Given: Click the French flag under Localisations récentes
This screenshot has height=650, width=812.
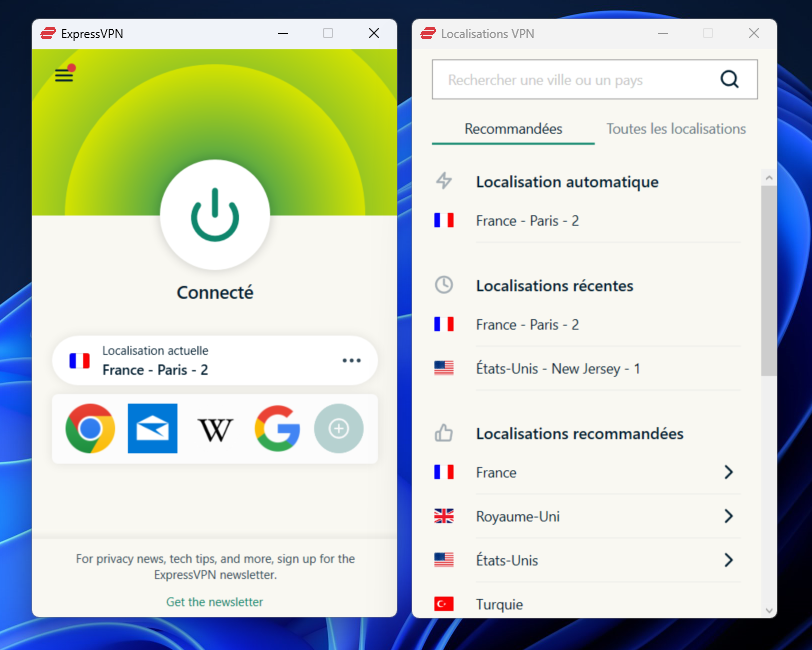Looking at the screenshot, I should 444,324.
